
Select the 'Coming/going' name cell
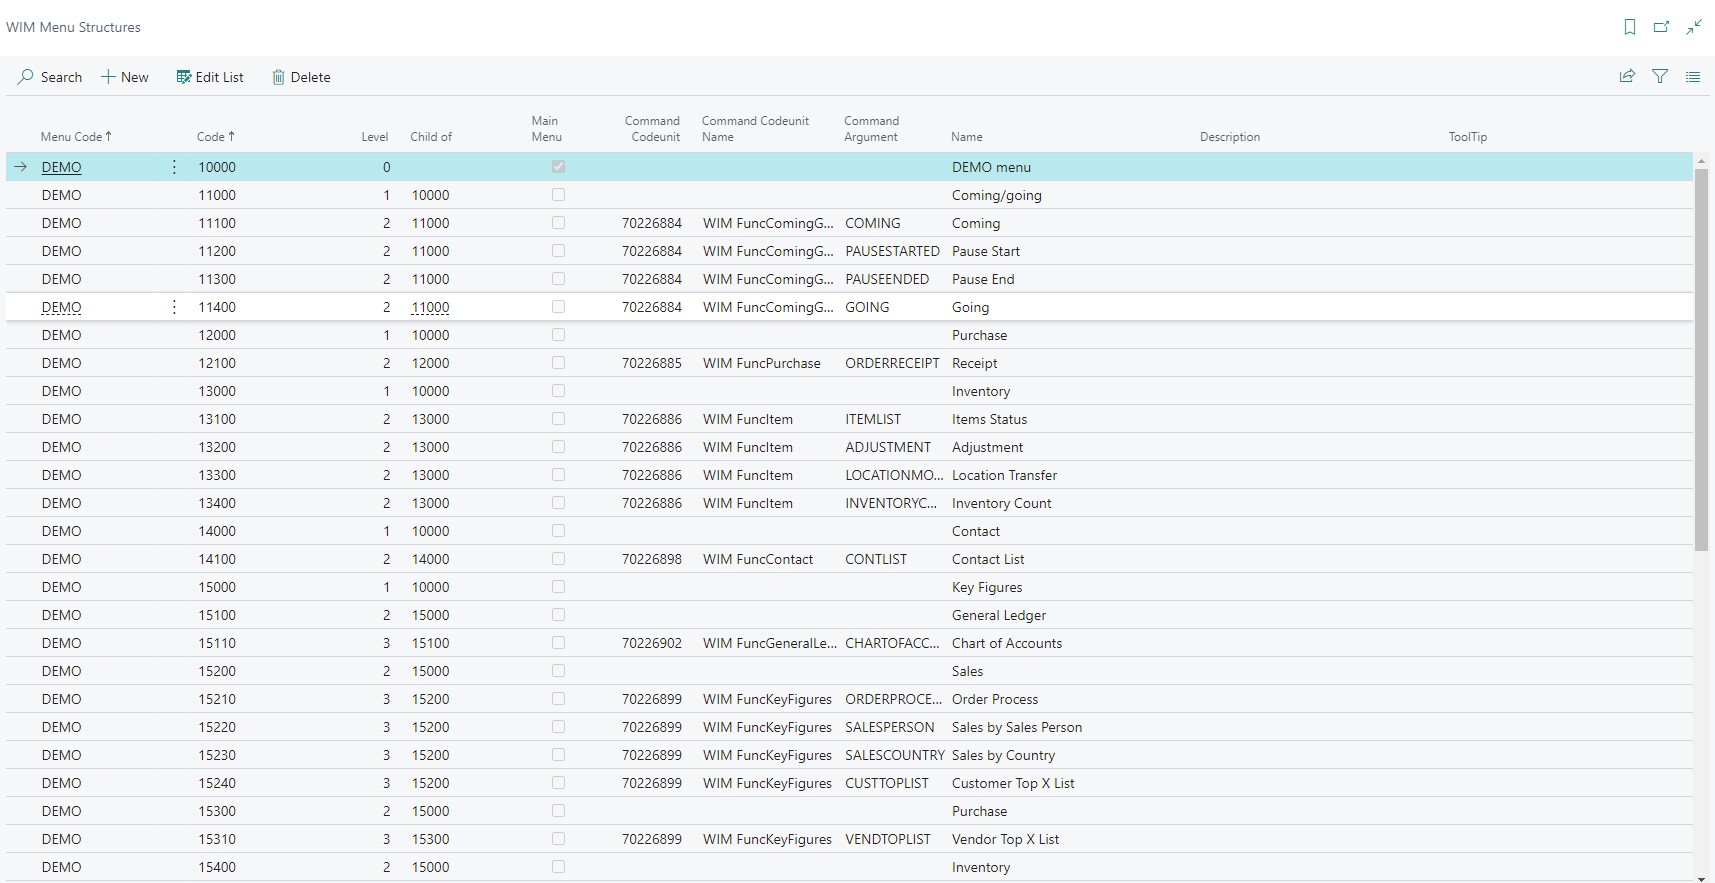tap(997, 195)
